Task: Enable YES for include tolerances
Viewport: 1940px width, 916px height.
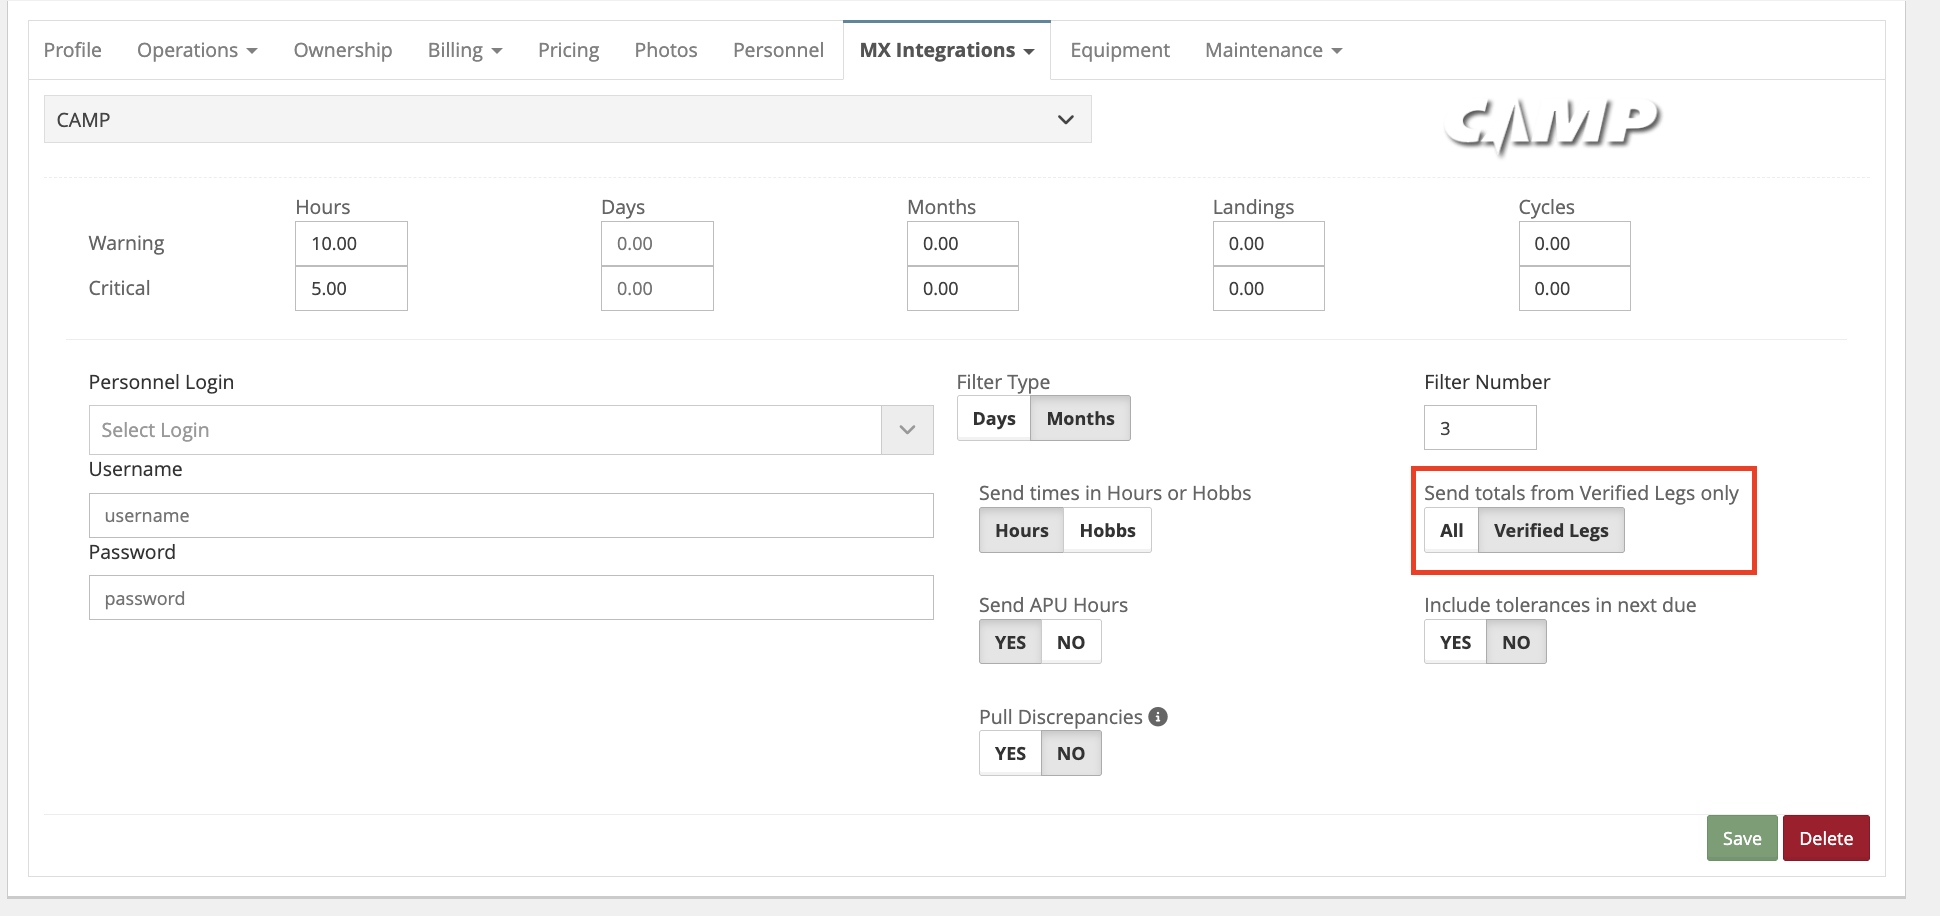Action: coord(1455,643)
